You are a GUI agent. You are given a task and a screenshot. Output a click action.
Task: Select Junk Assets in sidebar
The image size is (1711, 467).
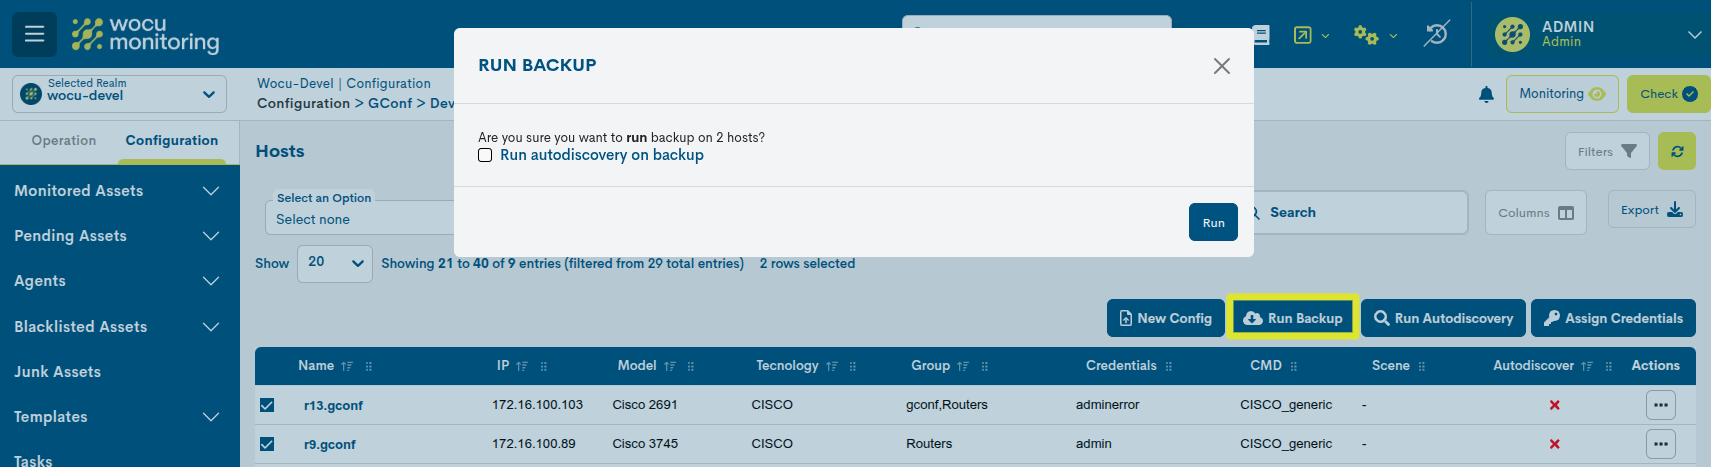point(58,372)
